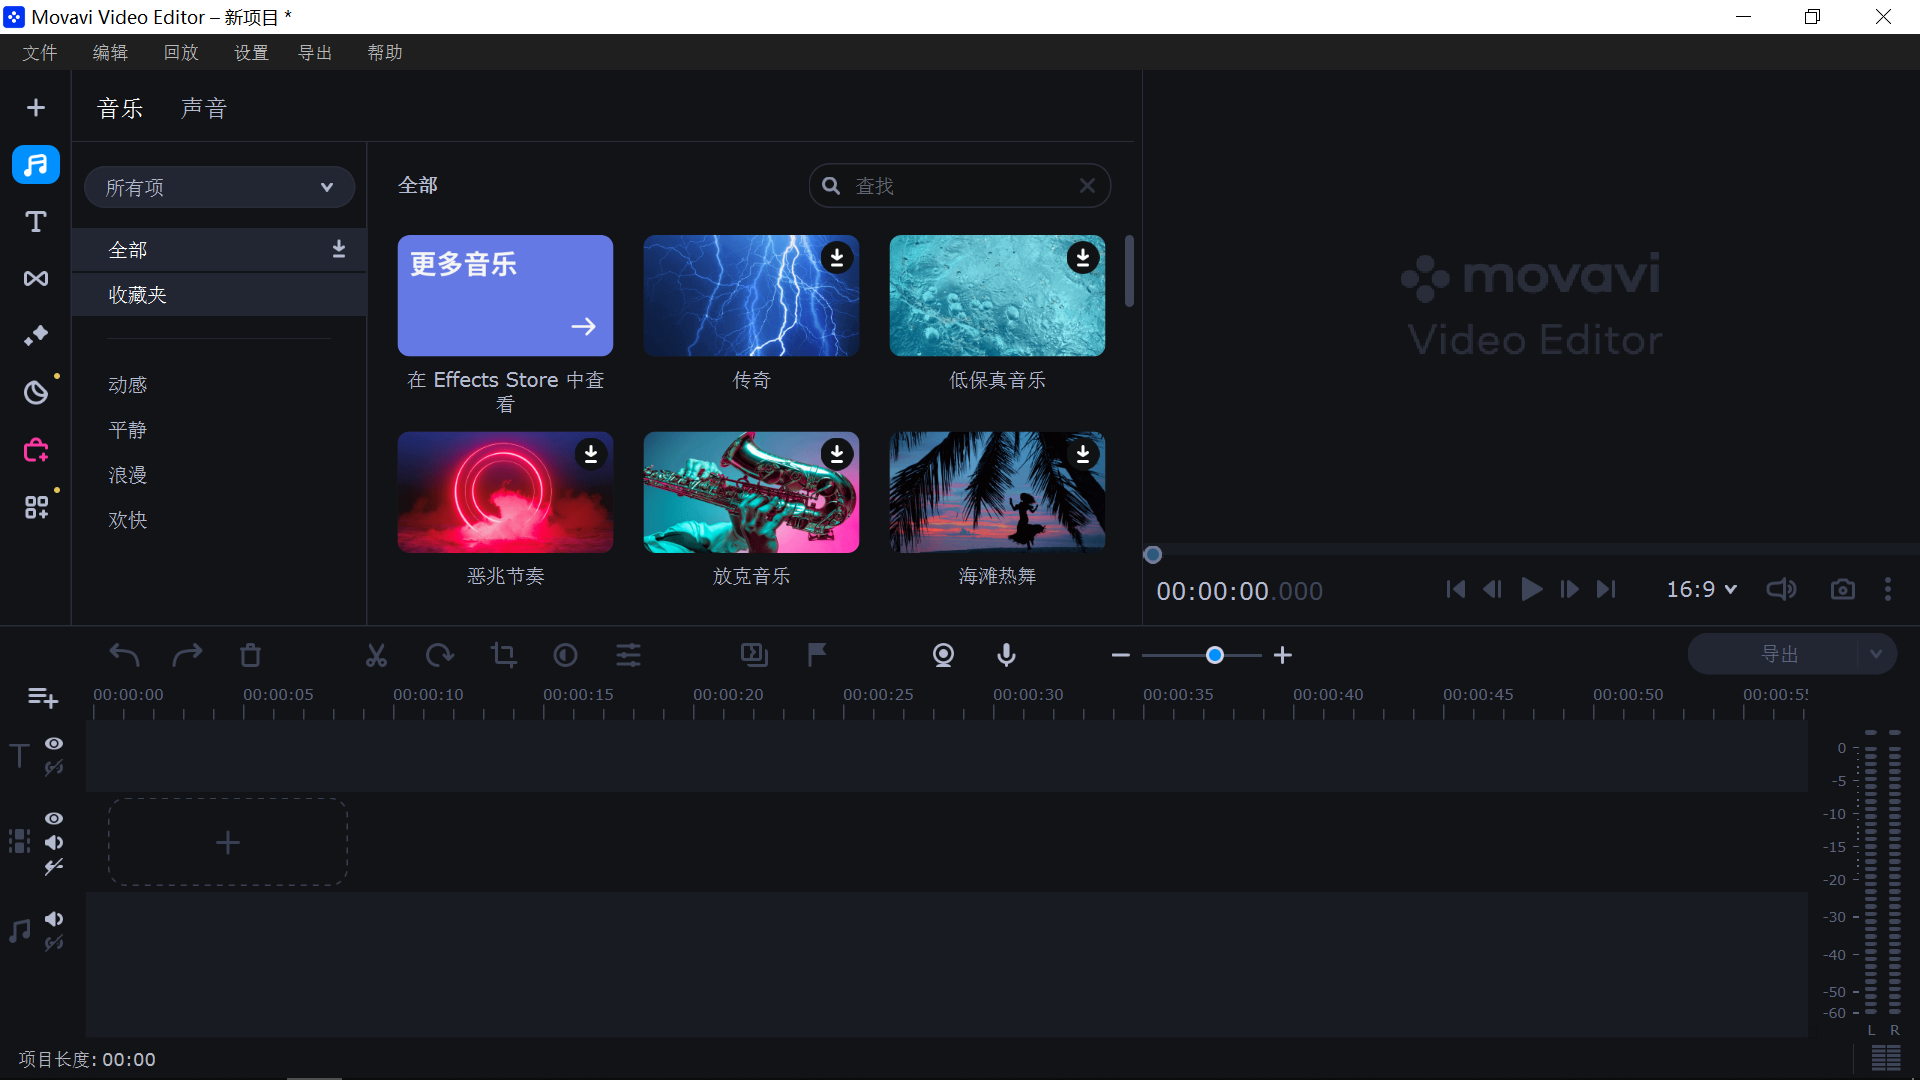Expand export options dropdown arrow
The width and height of the screenshot is (1920, 1080).
(x=1876, y=654)
